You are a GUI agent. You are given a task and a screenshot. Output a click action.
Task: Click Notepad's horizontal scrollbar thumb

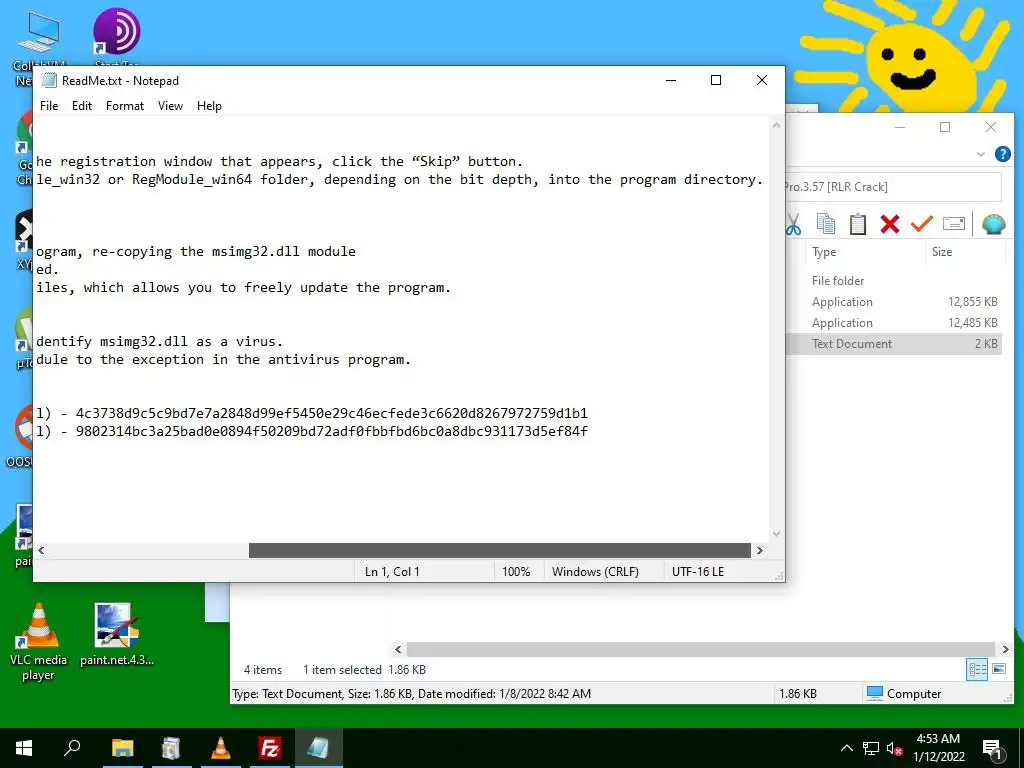pyautogui.click(x=500, y=551)
